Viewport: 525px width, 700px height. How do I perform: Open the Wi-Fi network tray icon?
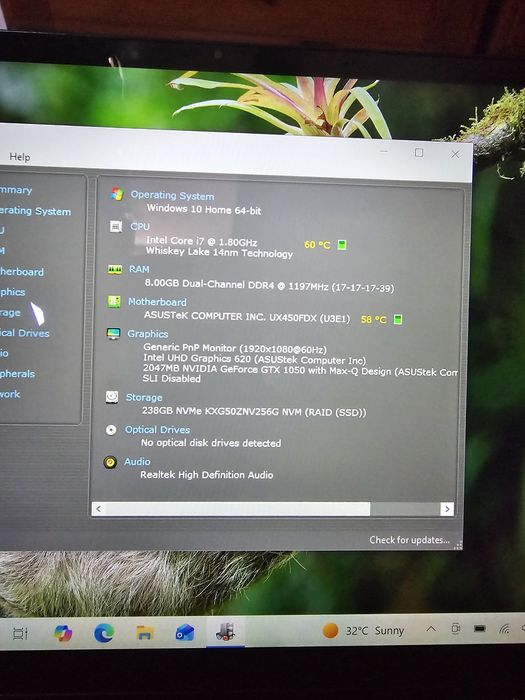point(505,629)
